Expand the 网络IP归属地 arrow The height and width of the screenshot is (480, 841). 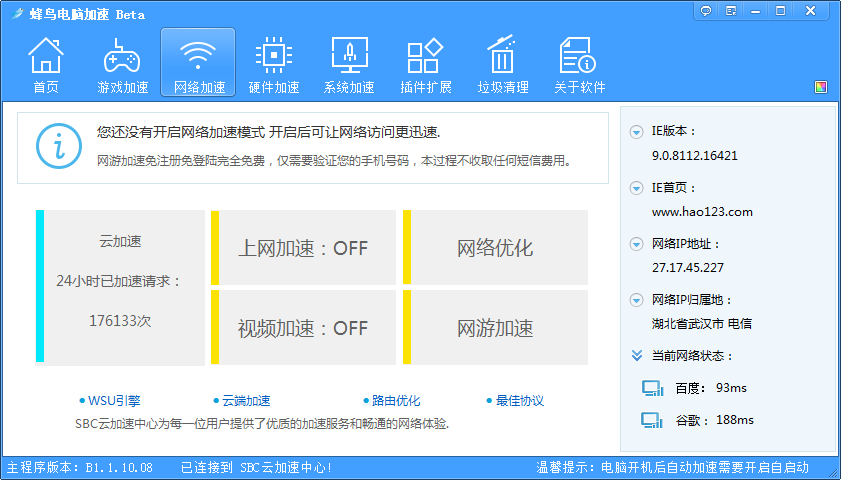[636, 300]
